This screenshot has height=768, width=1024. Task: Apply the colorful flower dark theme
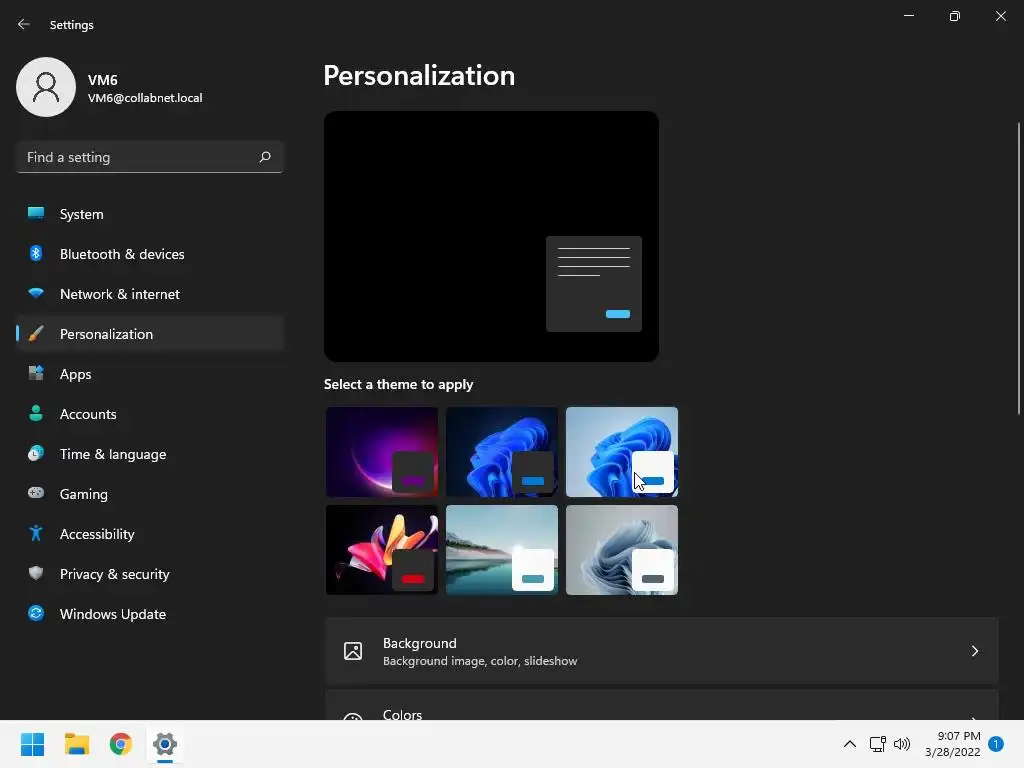[382, 550]
